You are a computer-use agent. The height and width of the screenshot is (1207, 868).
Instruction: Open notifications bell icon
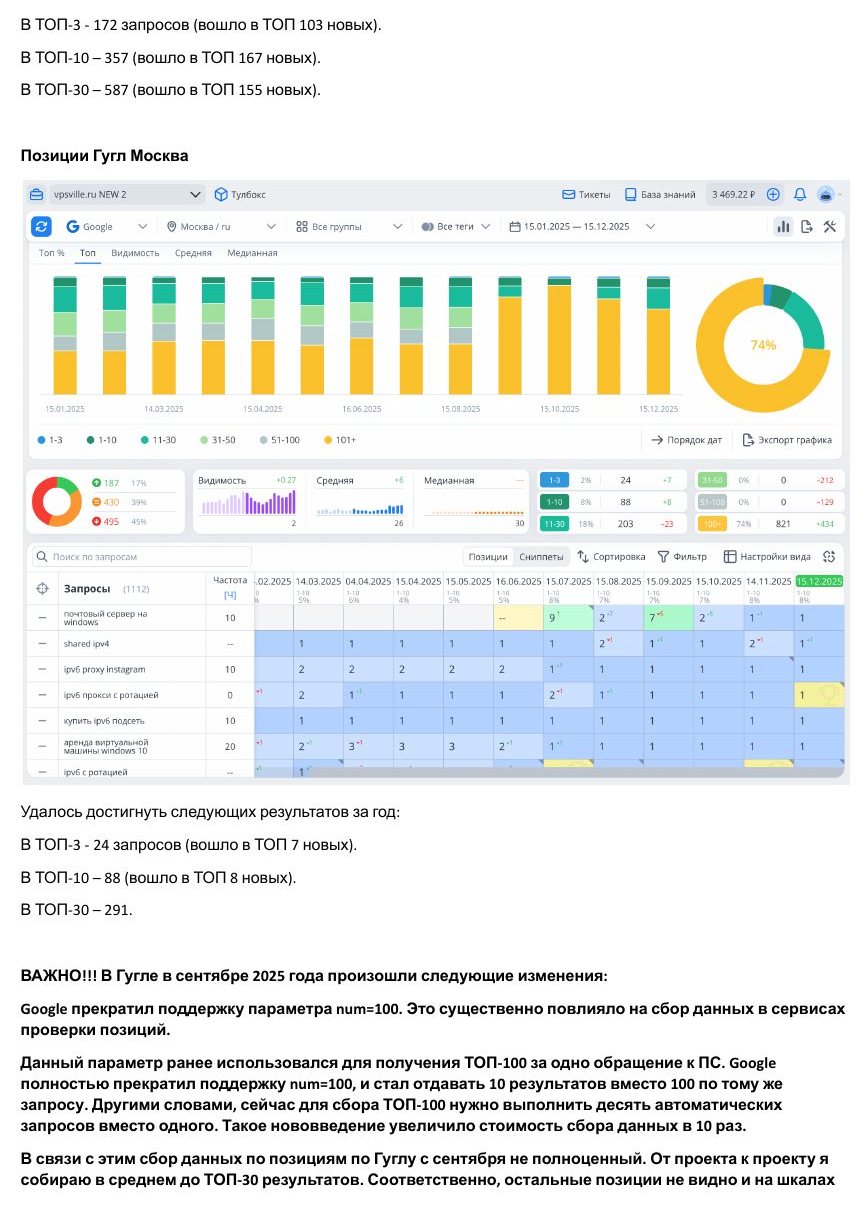[x=800, y=194]
